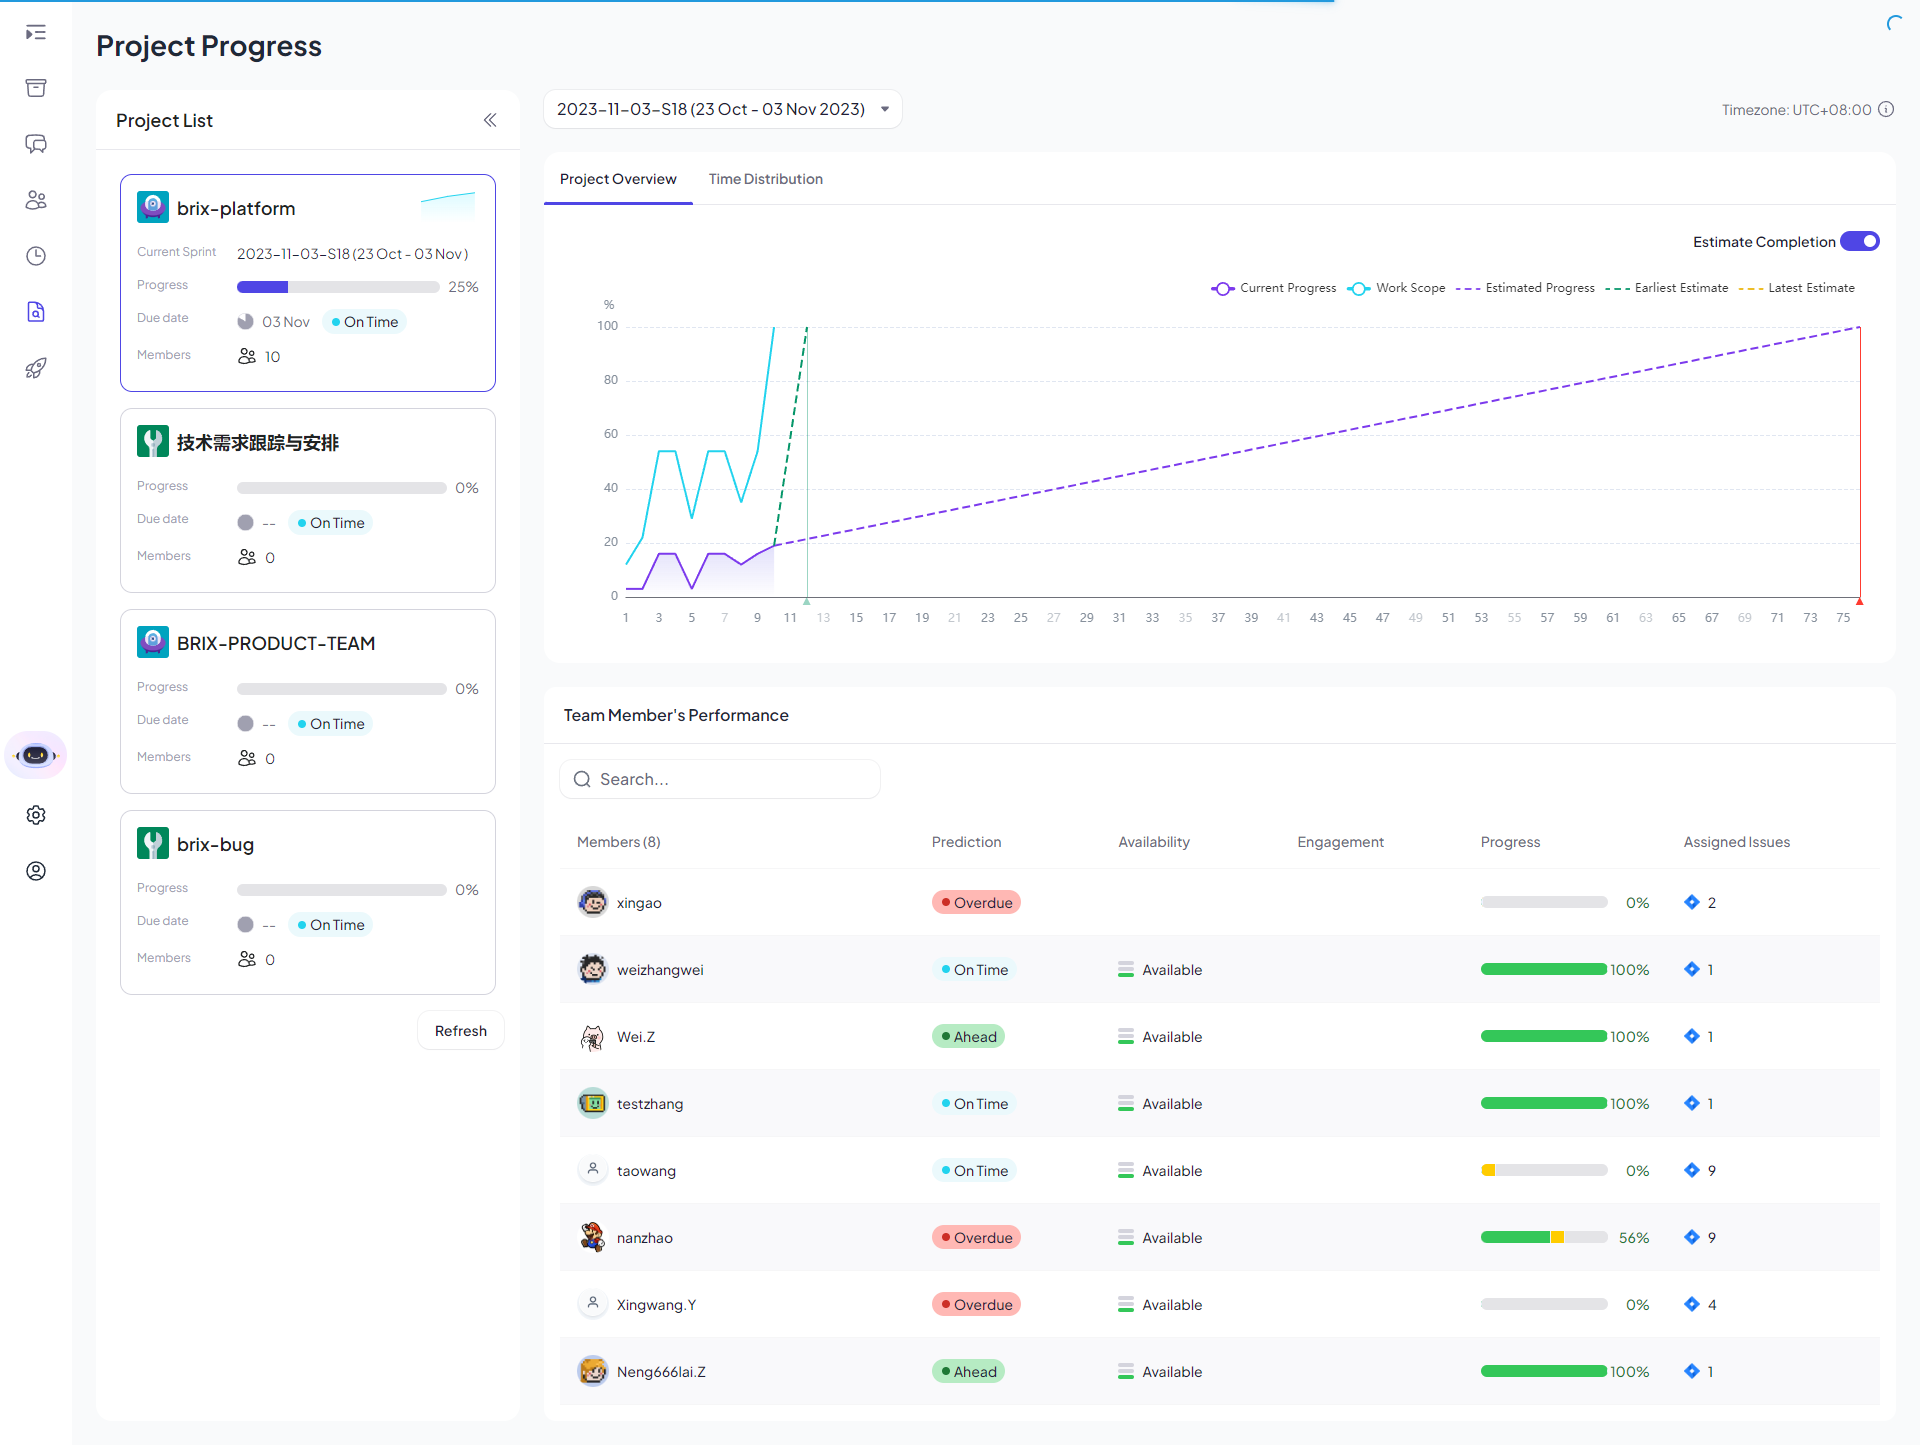The height and width of the screenshot is (1445, 1920).
Task: Click the brix-platform sparkline thumbnail
Action: tap(448, 205)
